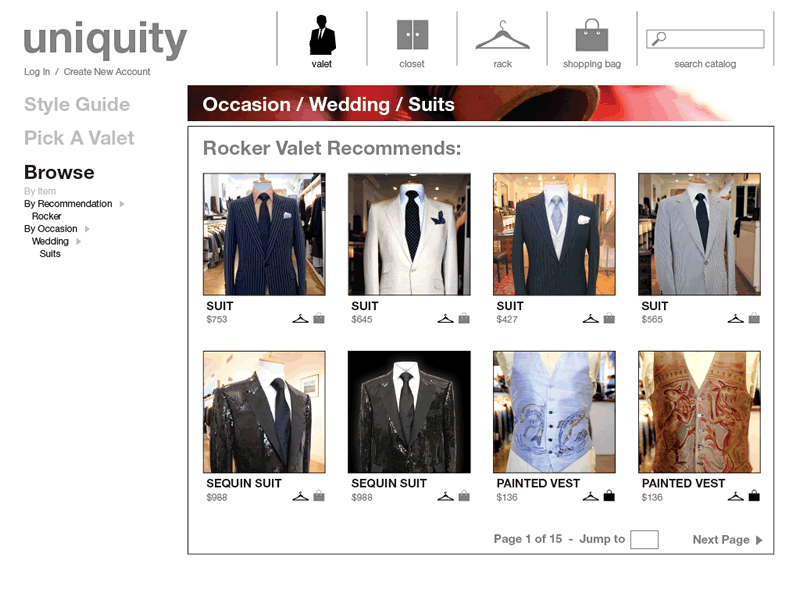Screen dimensions: 800x600
Task: Expand the By Occasion arrow
Action: 87,229
